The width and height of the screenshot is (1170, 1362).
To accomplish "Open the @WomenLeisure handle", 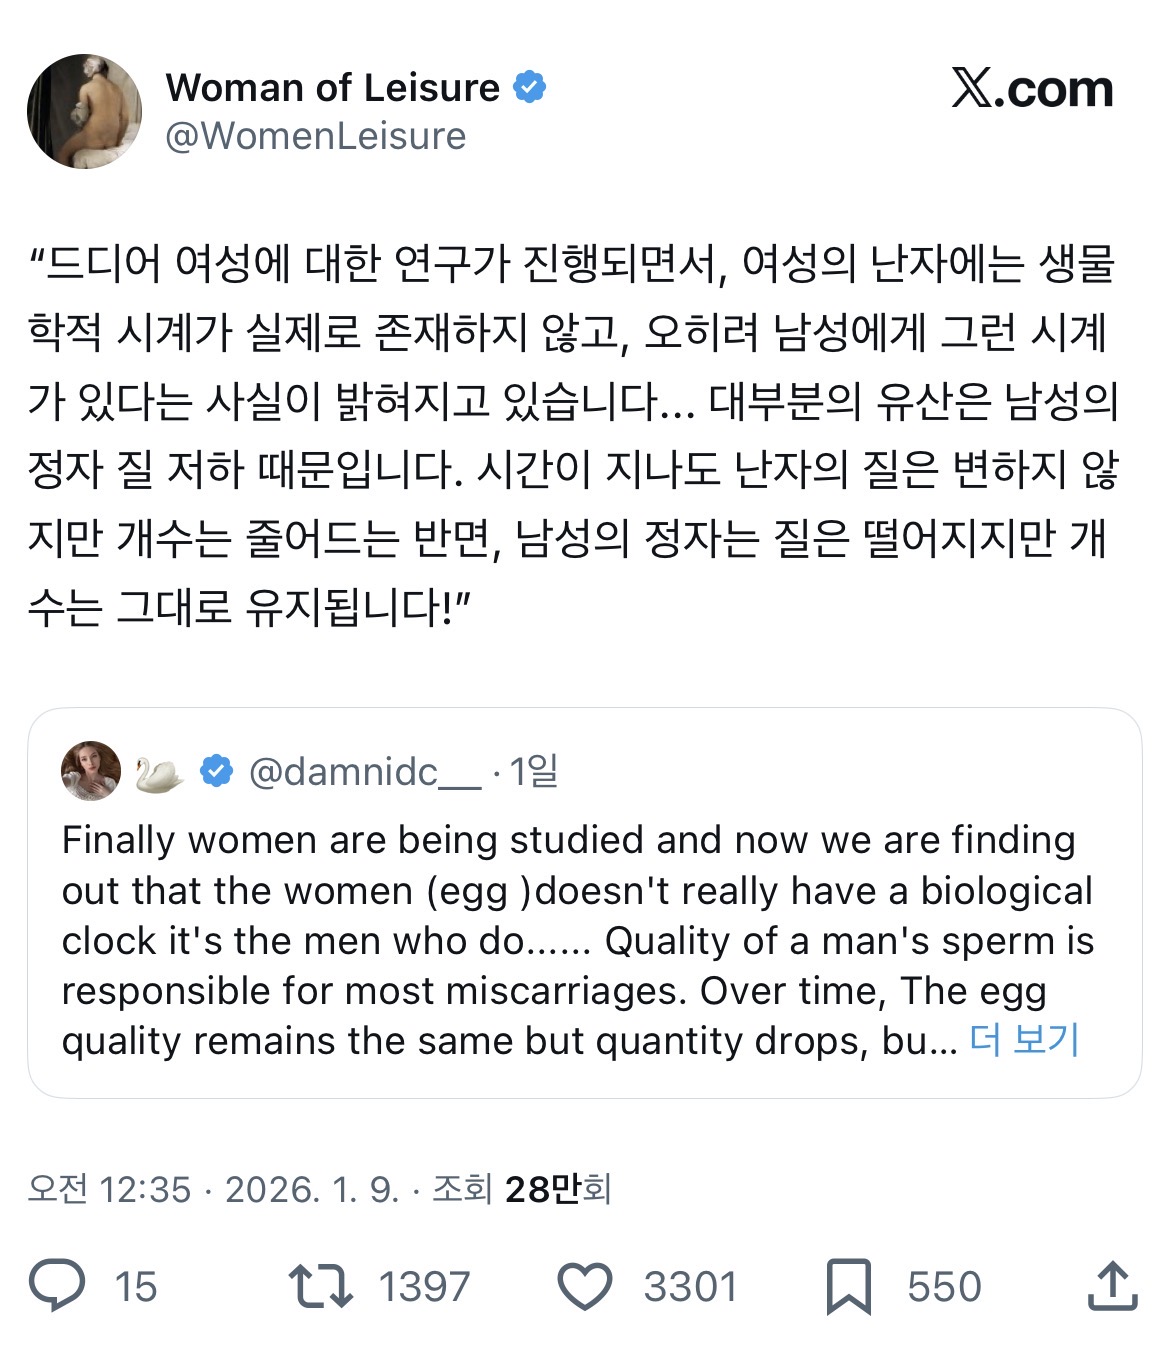I will click(316, 136).
